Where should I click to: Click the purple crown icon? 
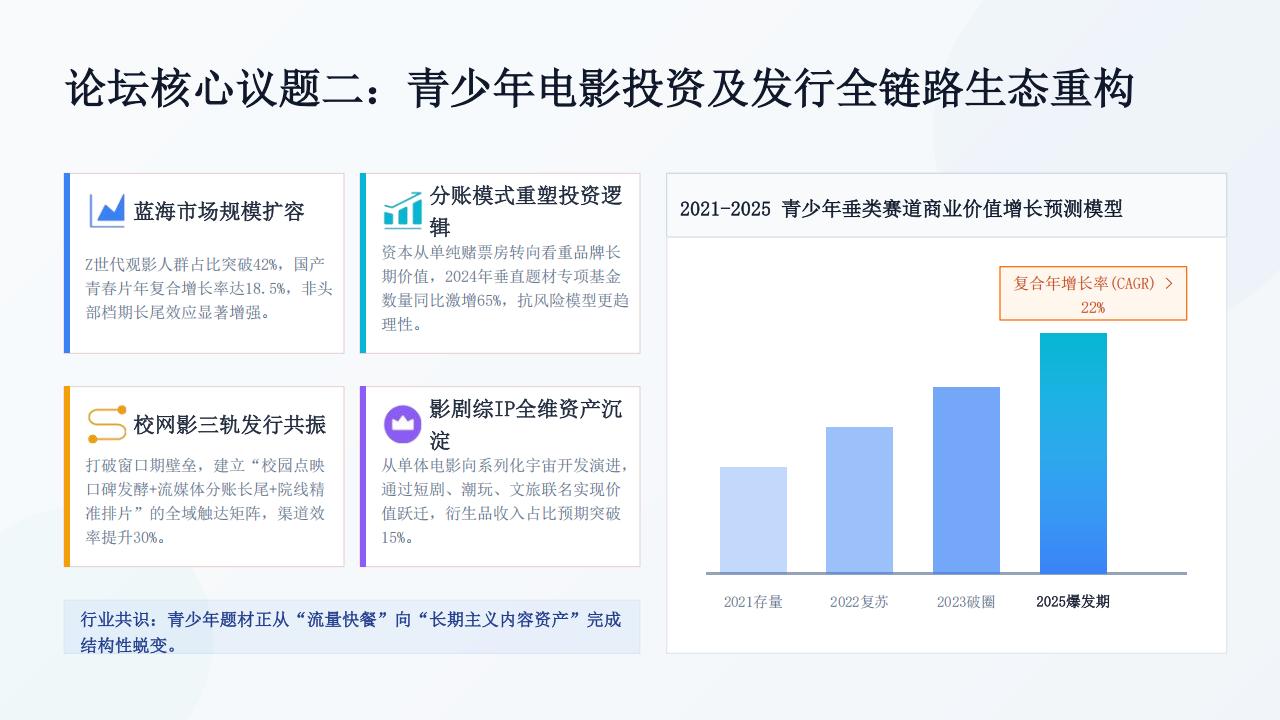click(x=402, y=424)
